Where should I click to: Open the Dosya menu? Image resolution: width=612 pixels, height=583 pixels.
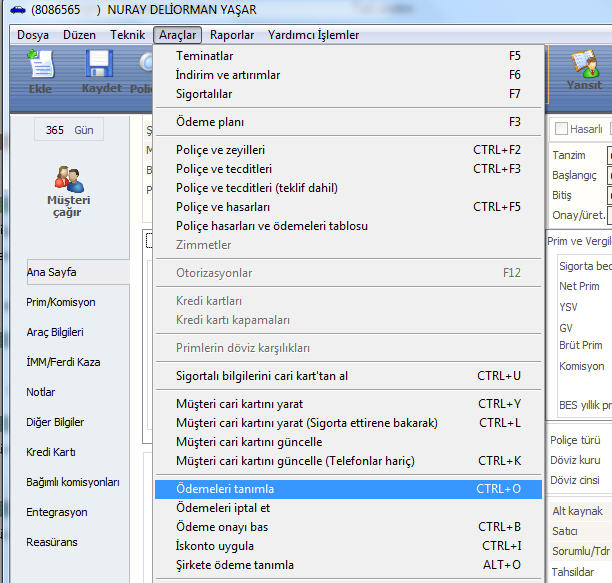tap(33, 35)
